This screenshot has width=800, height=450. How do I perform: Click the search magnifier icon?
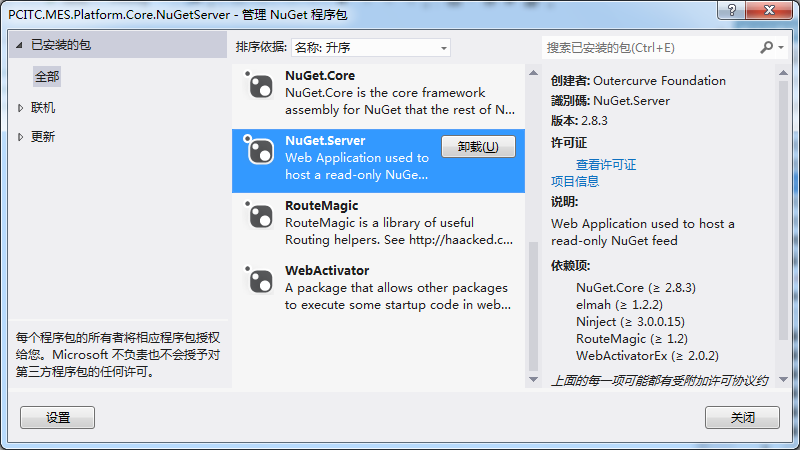[x=766, y=47]
